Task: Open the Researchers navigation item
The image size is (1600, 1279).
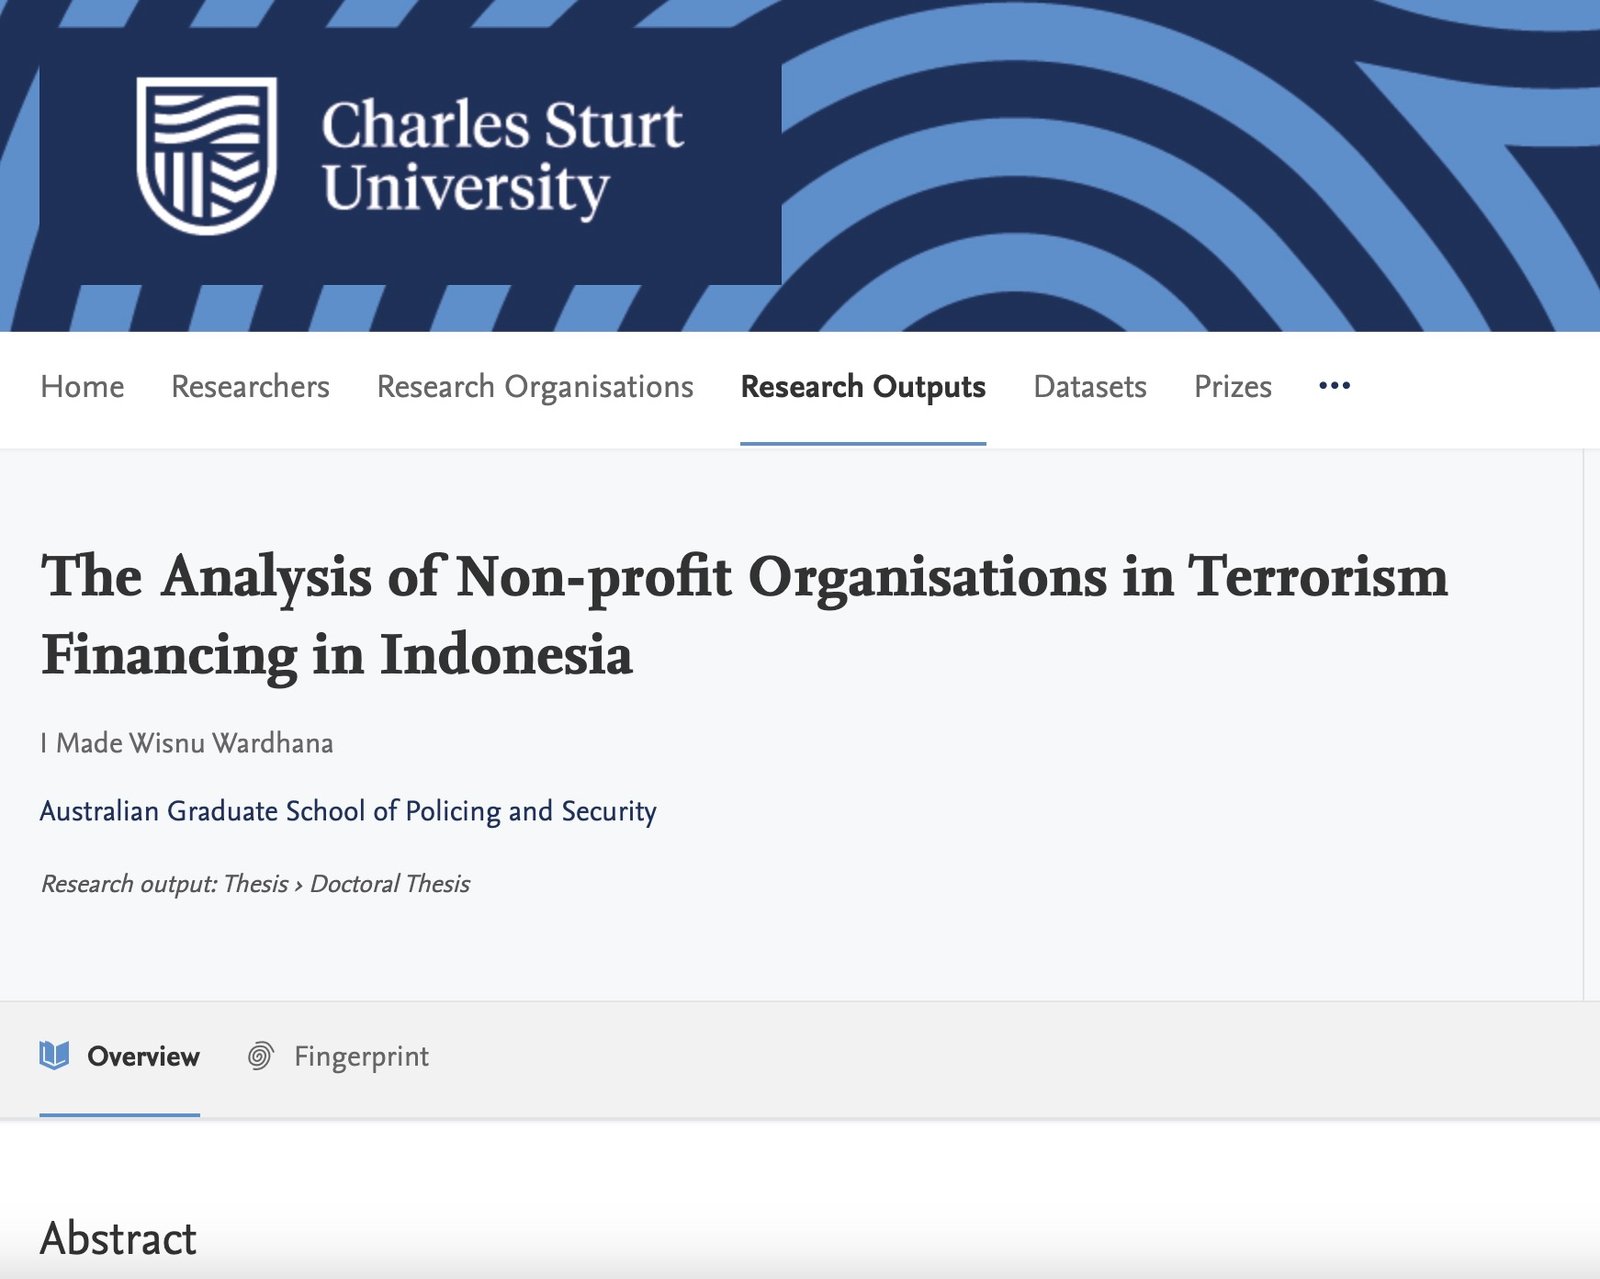Action: click(250, 387)
